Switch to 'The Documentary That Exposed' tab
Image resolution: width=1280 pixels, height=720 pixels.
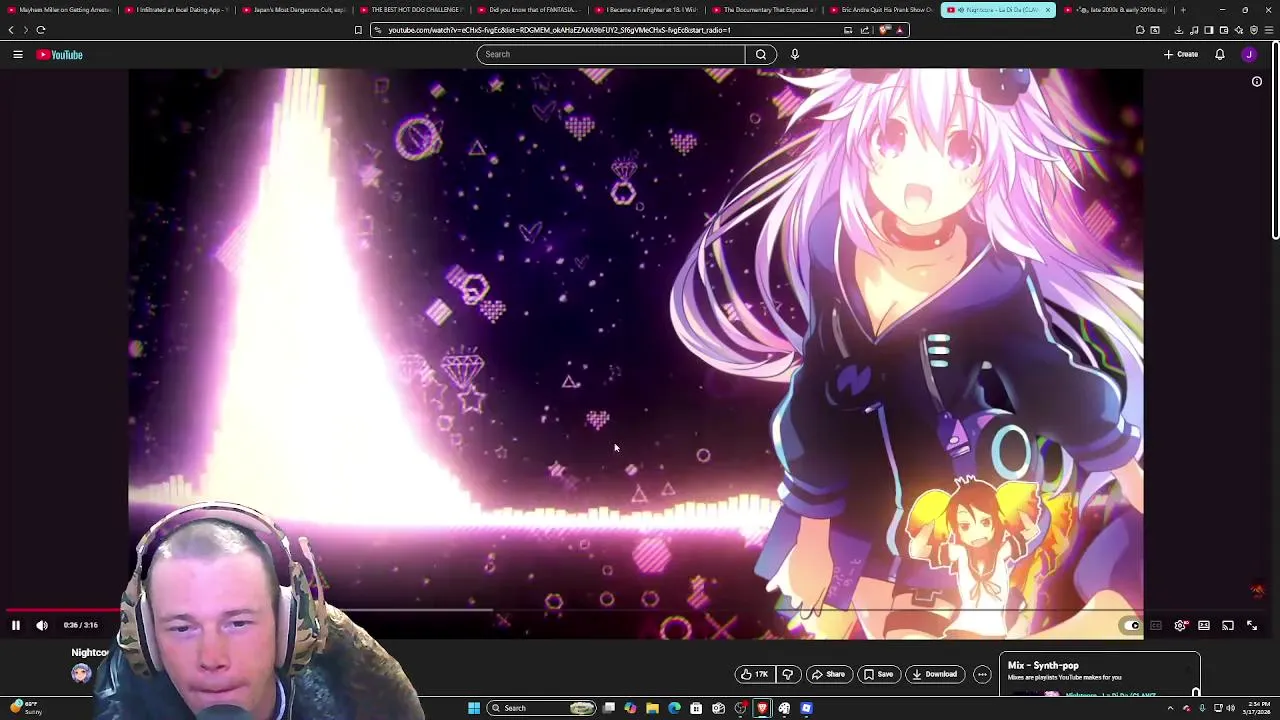[x=762, y=10]
